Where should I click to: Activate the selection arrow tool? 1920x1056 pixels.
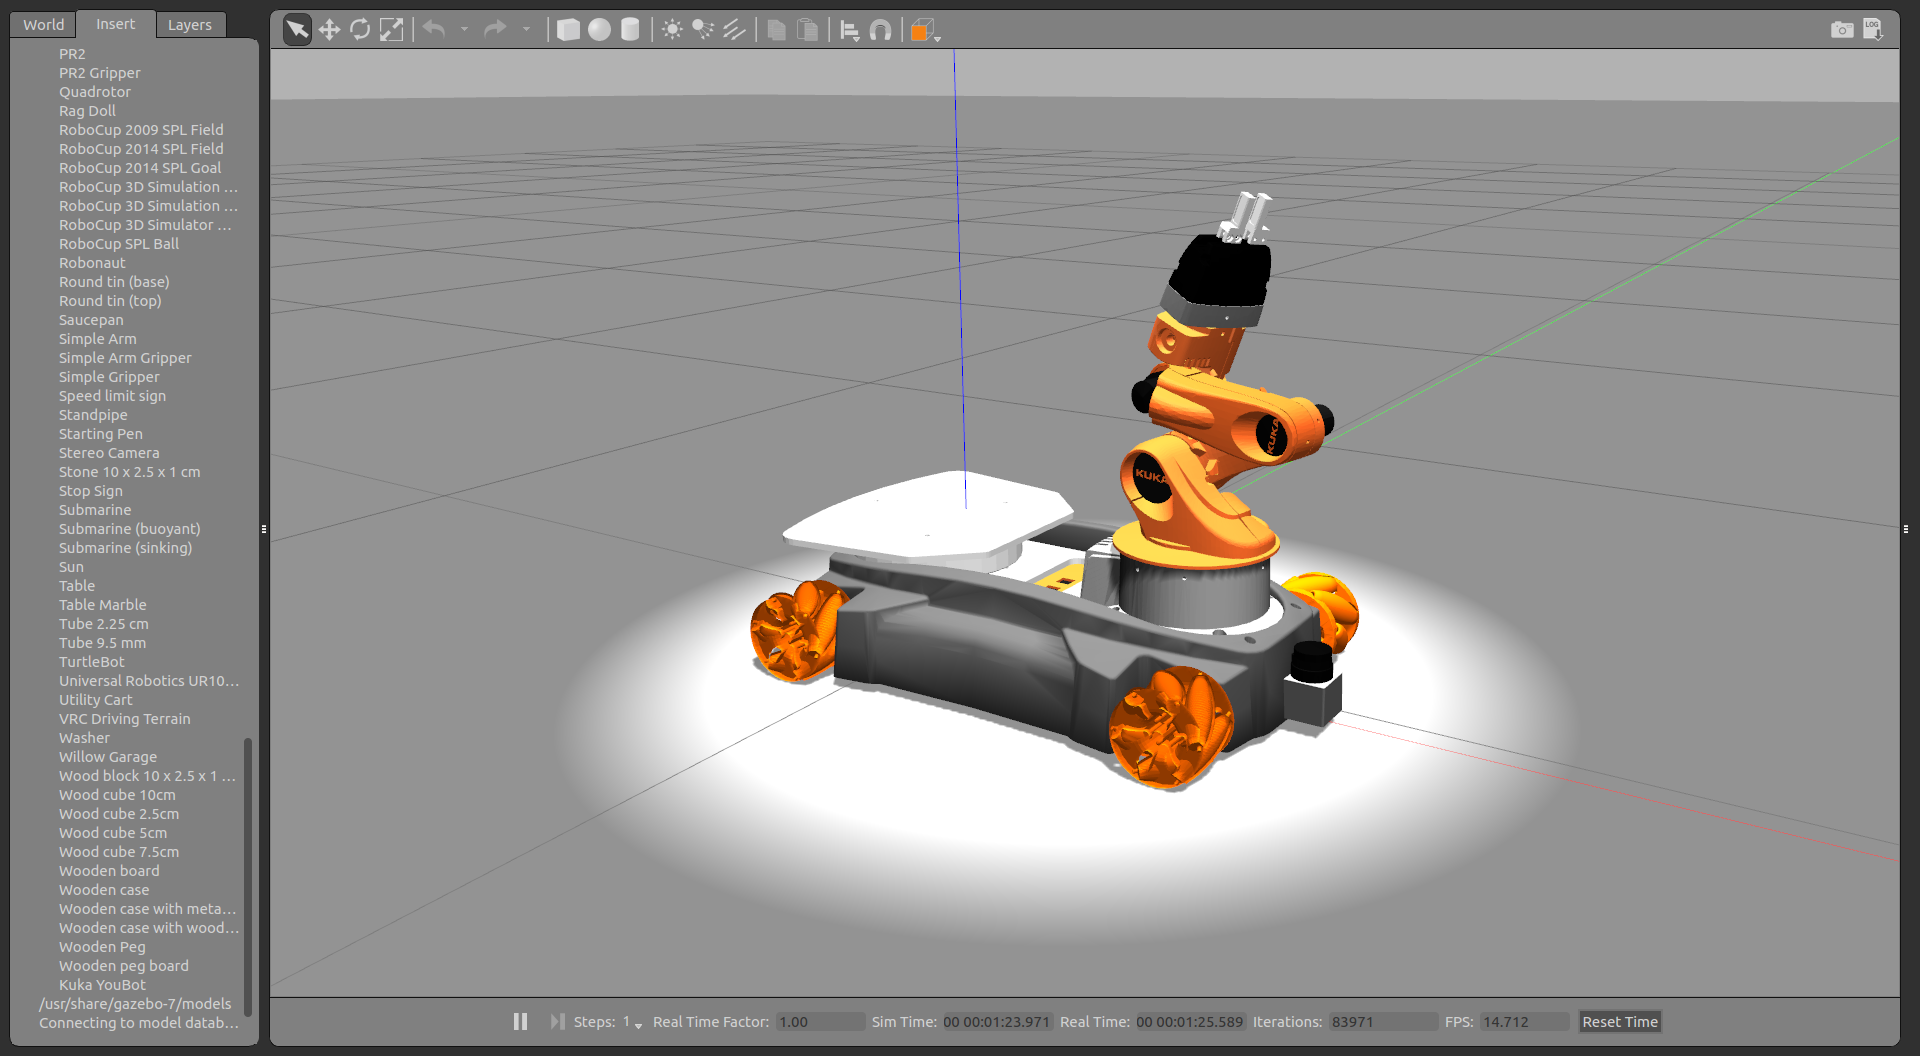pyautogui.click(x=297, y=30)
